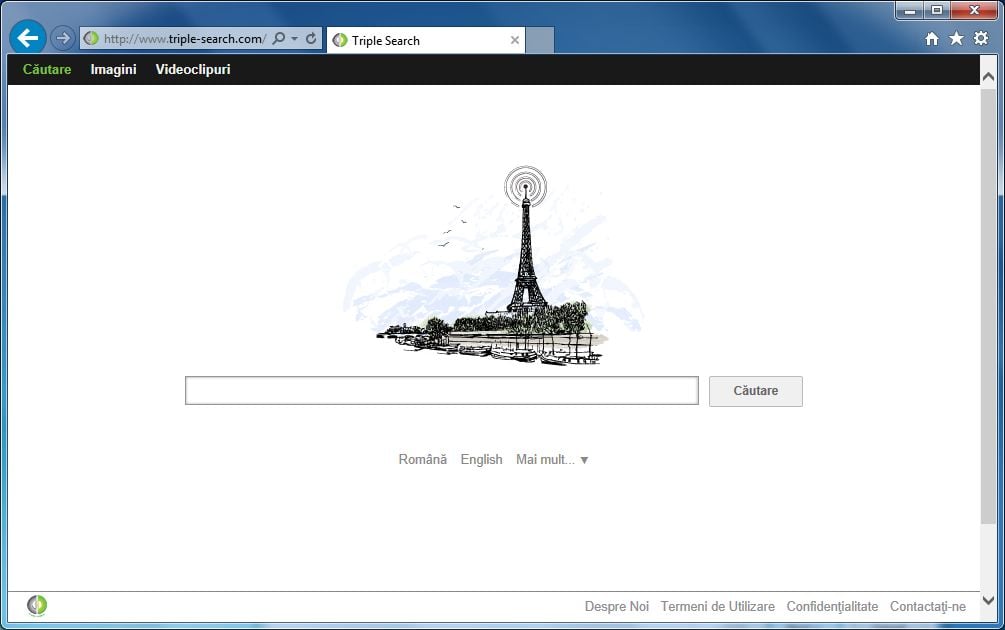1005x630 pixels.
Task: Choose Română language link
Action: [422, 460]
